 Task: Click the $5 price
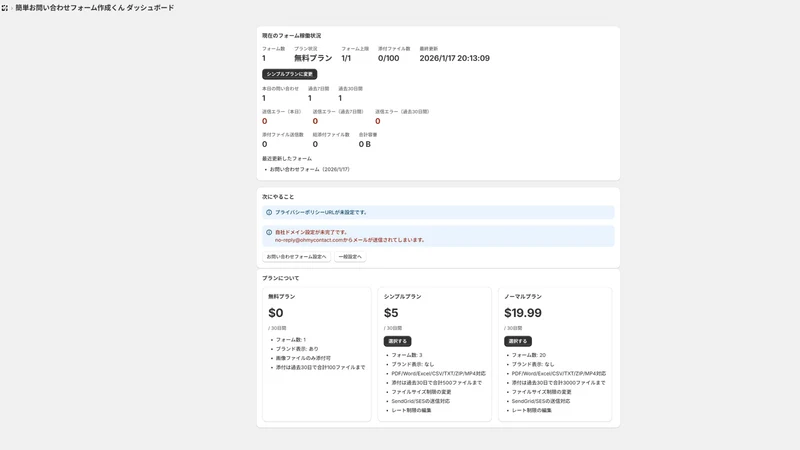coord(391,313)
